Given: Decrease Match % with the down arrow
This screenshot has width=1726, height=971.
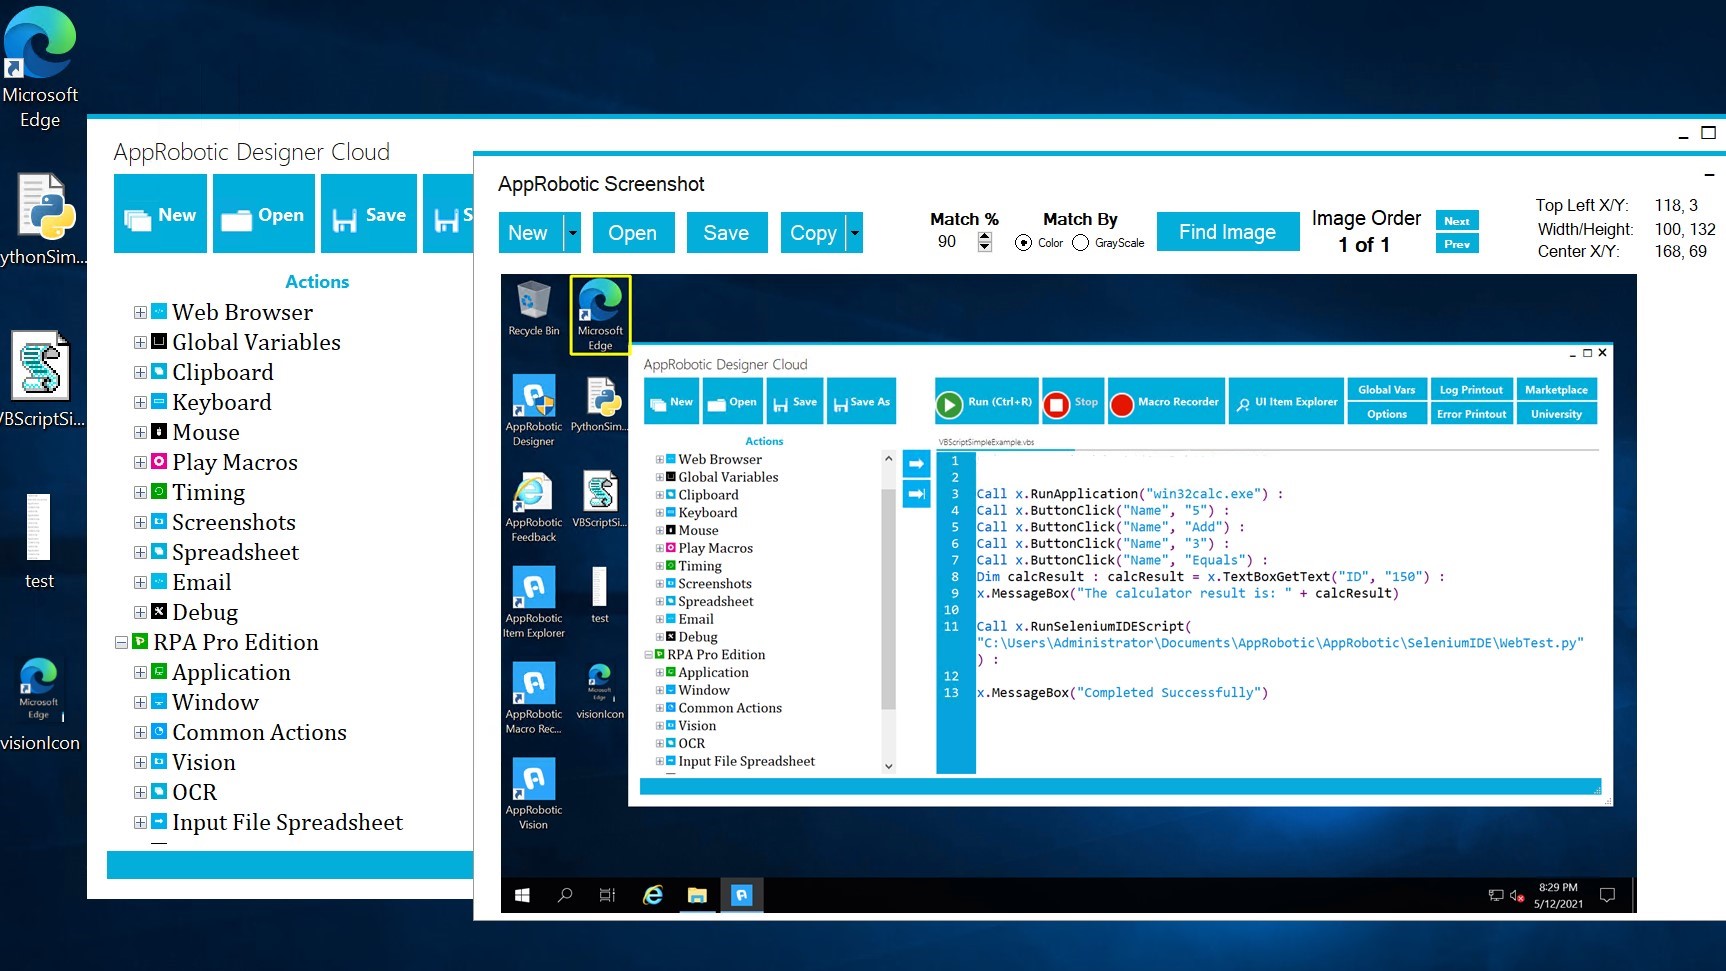Looking at the screenshot, I should pyautogui.click(x=985, y=247).
